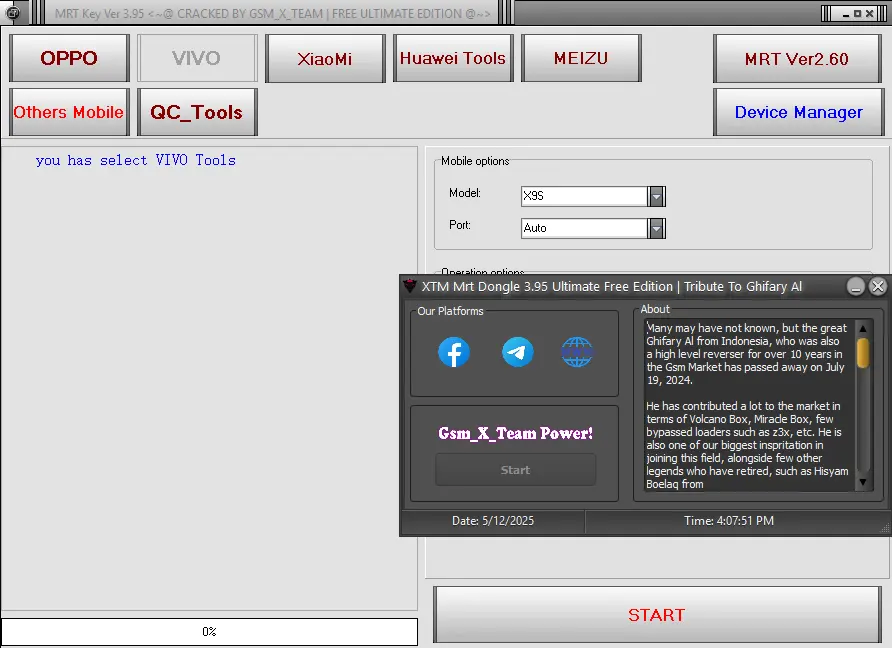The image size is (892, 648).
Task: Open Huawei Tools section
Action: pyautogui.click(x=453, y=58)
